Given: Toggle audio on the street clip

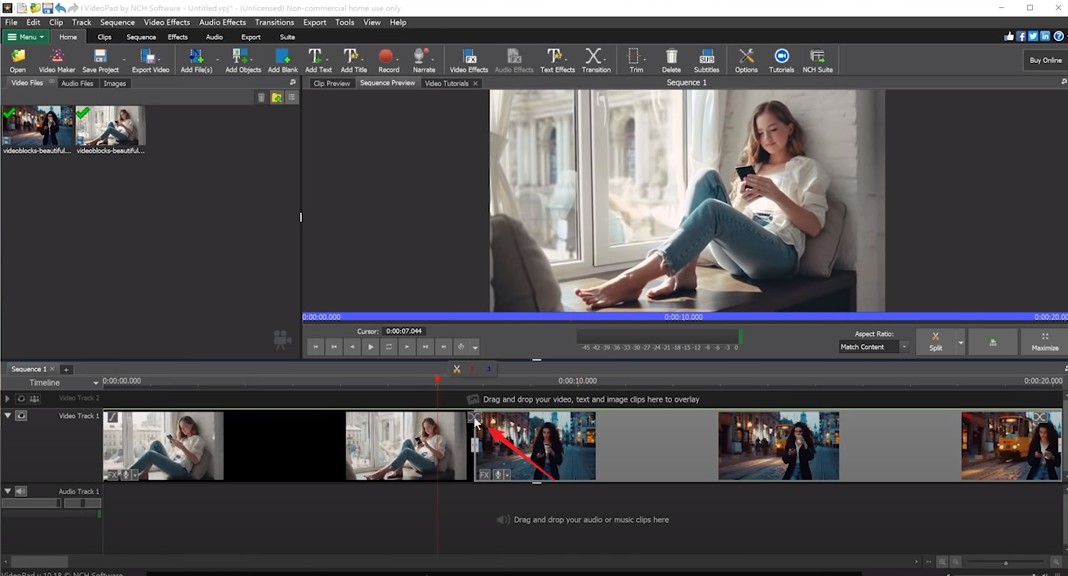Looking at the screenshot, I should pos(498,475).
